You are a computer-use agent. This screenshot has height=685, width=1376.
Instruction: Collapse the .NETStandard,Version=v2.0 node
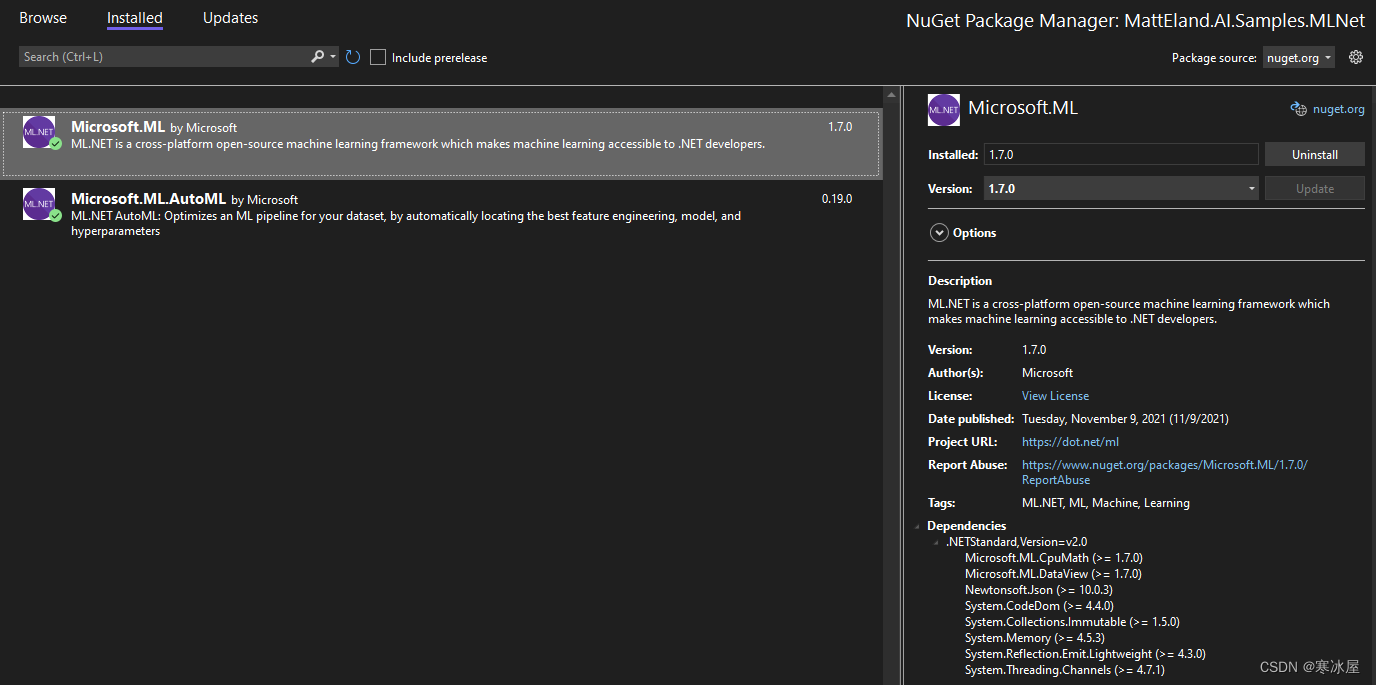(936, 542)
